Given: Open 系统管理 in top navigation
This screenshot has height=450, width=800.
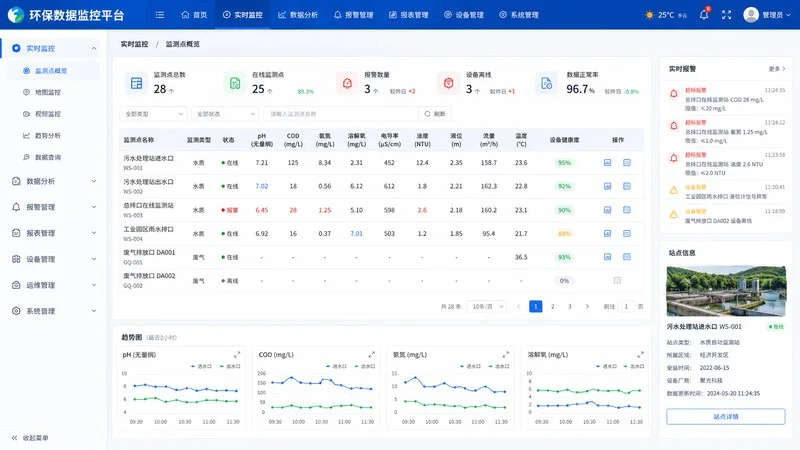Looking at the screenshot, I should [519, 15].
